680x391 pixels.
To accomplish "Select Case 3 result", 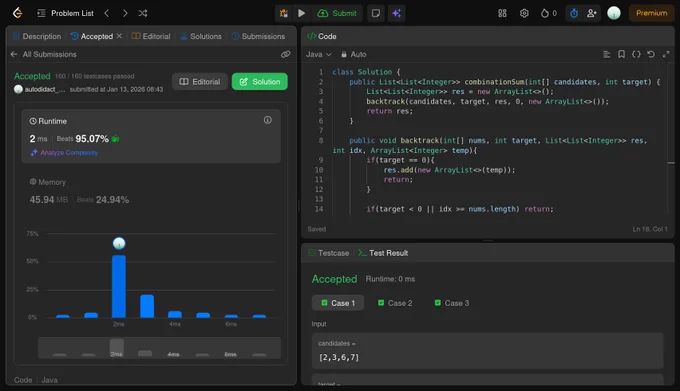I will click(x=452, y=303).
